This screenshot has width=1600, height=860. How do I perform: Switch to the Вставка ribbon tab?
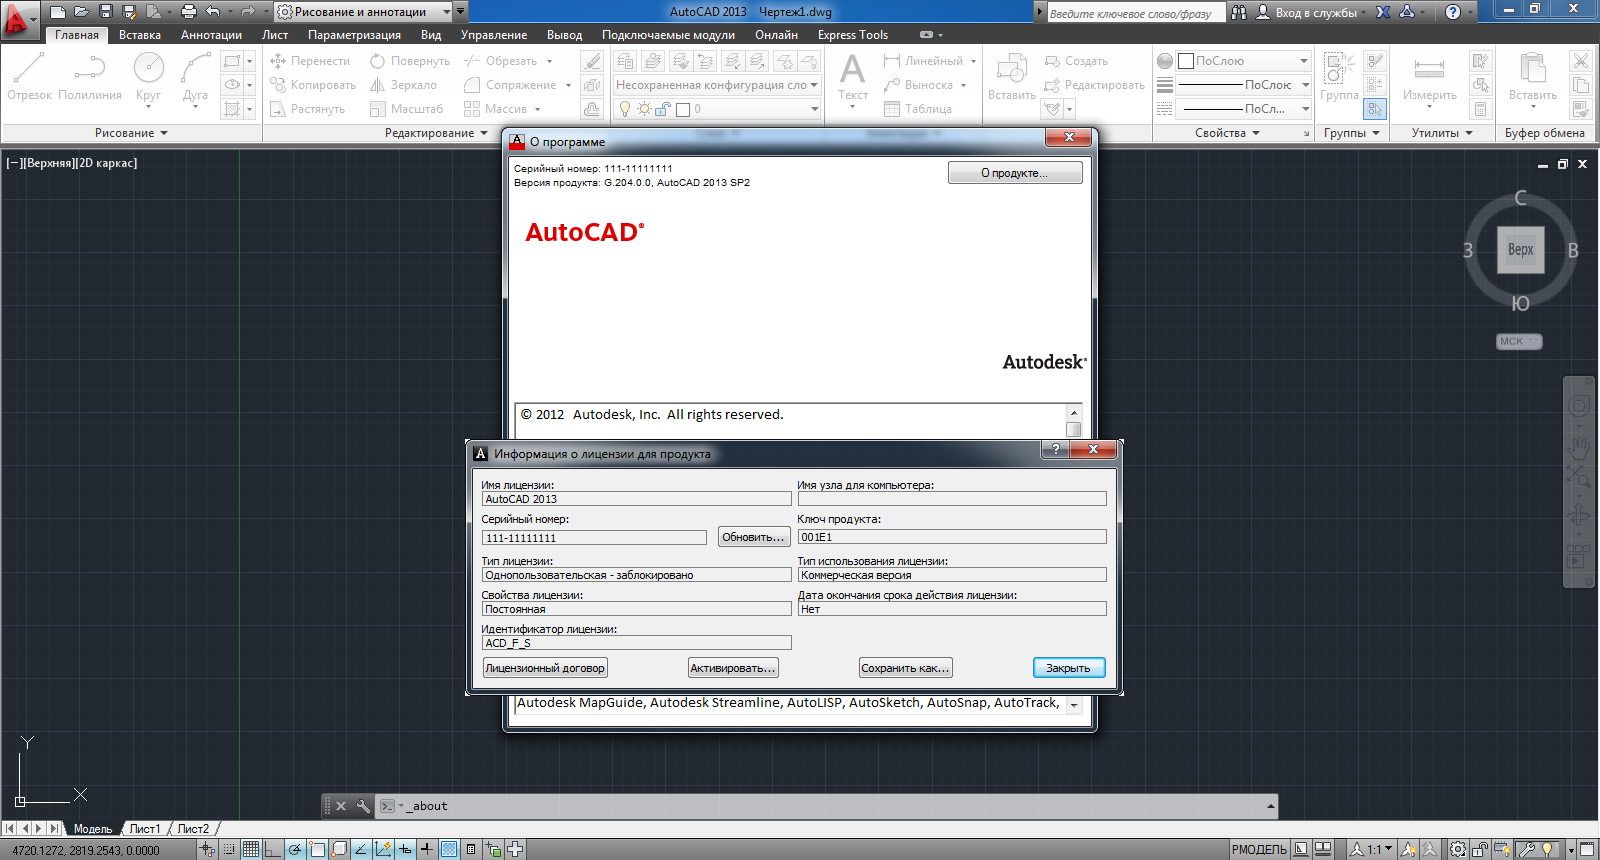tap(140, 35)
